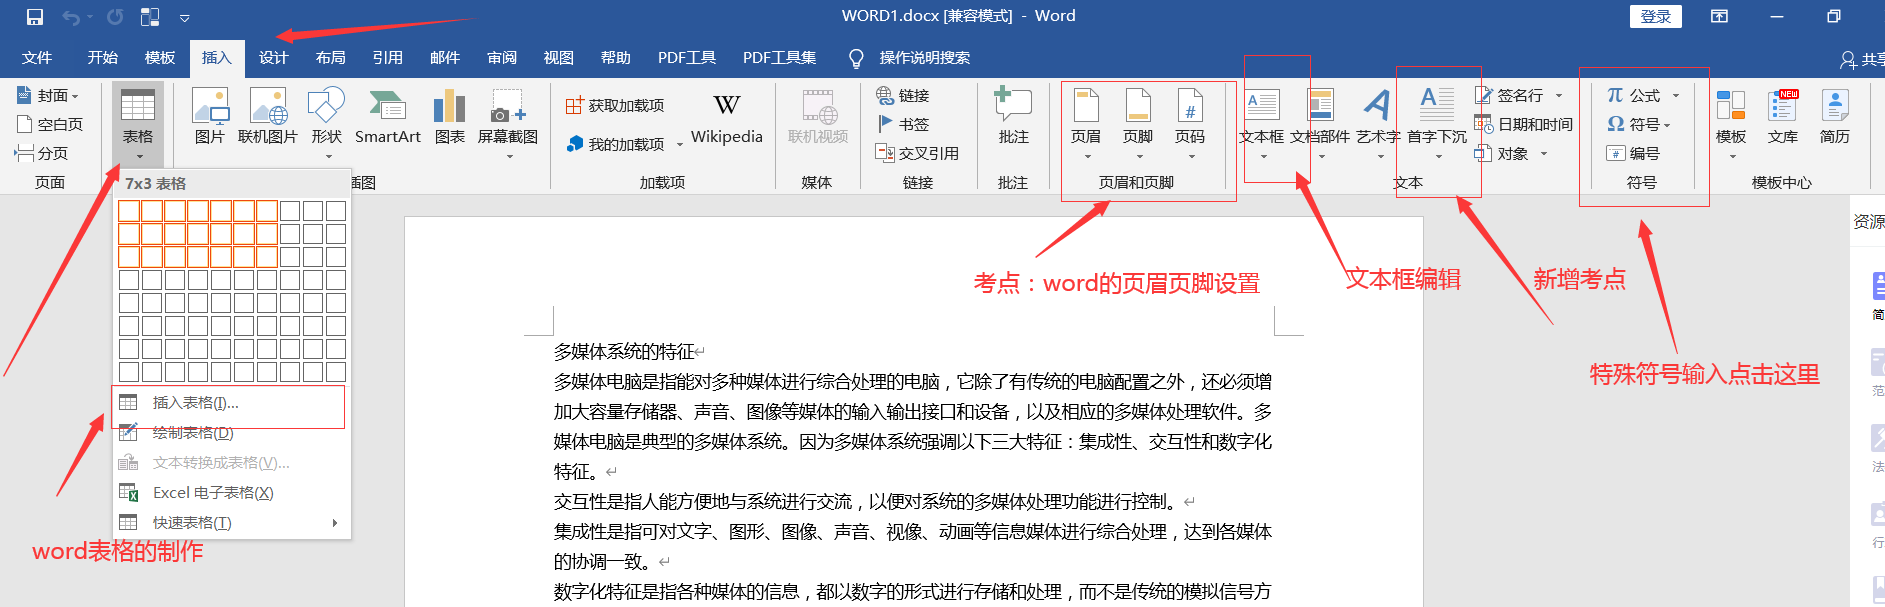The height and width of the screenshot is (607, 1885).
Task: Open the 文库 library button
Action: 1783,116
